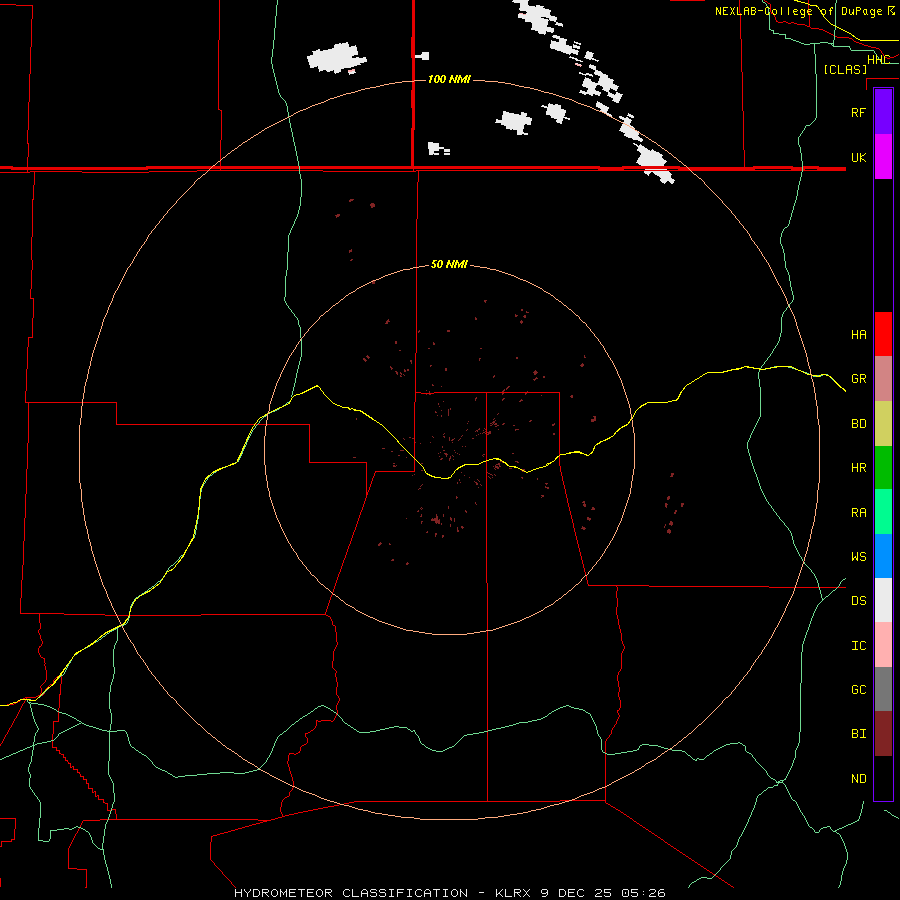This screenshot has width=900, height=900.
Task: Click the HA red legend swatch
Action: point(883,334)
